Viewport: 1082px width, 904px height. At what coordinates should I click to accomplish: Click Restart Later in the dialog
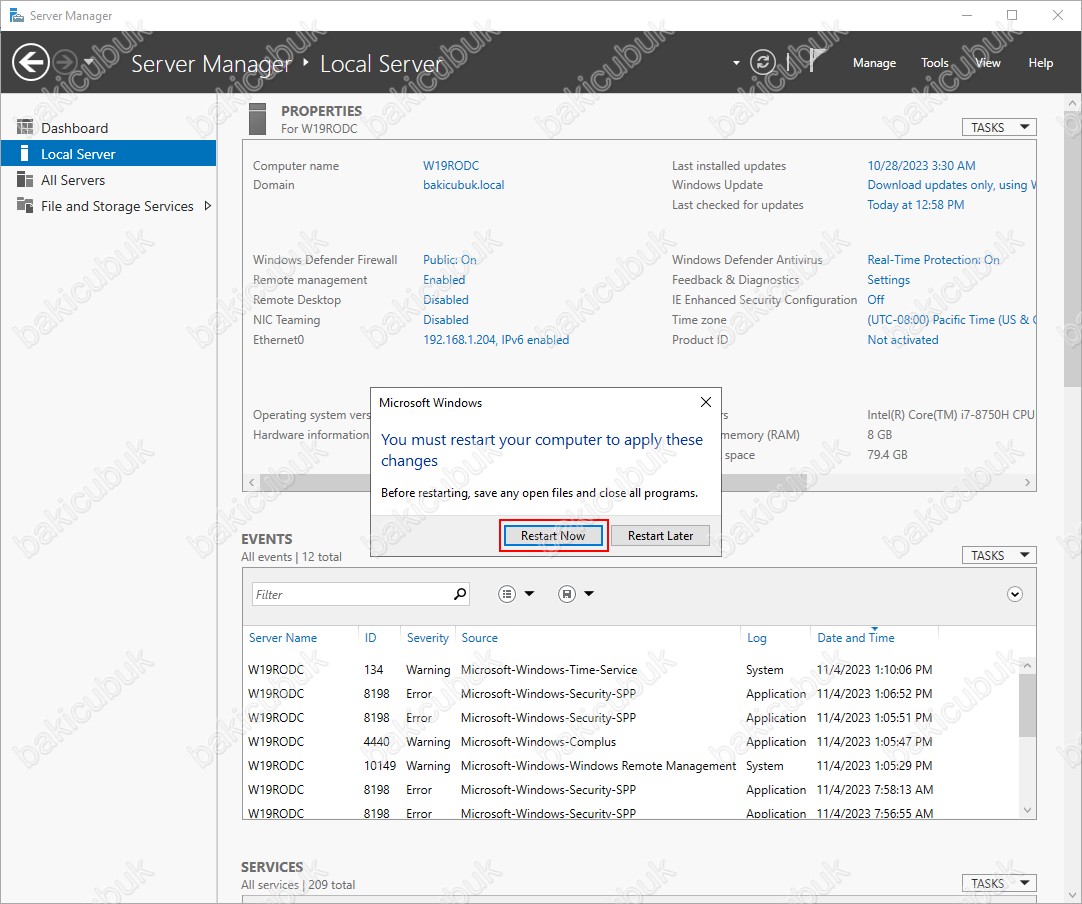[x=660, y=535]
